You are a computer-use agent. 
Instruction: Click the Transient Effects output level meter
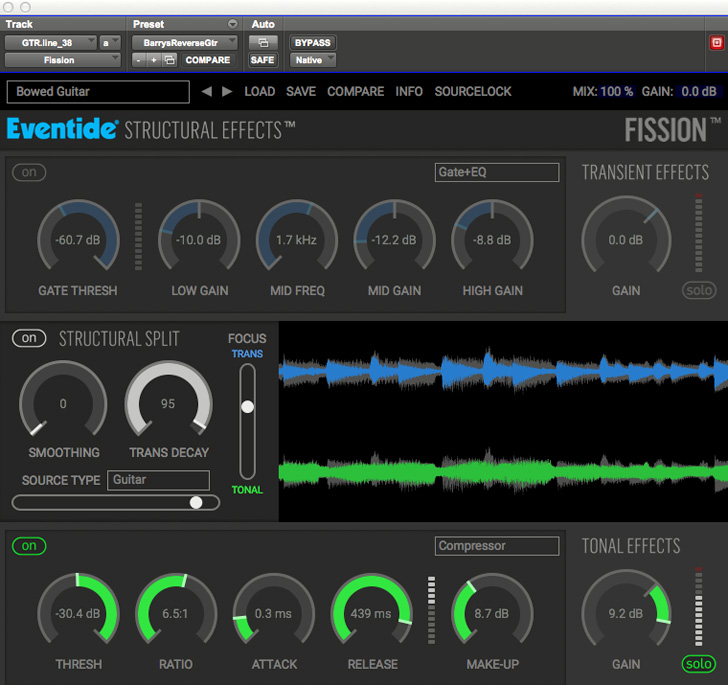699,233
